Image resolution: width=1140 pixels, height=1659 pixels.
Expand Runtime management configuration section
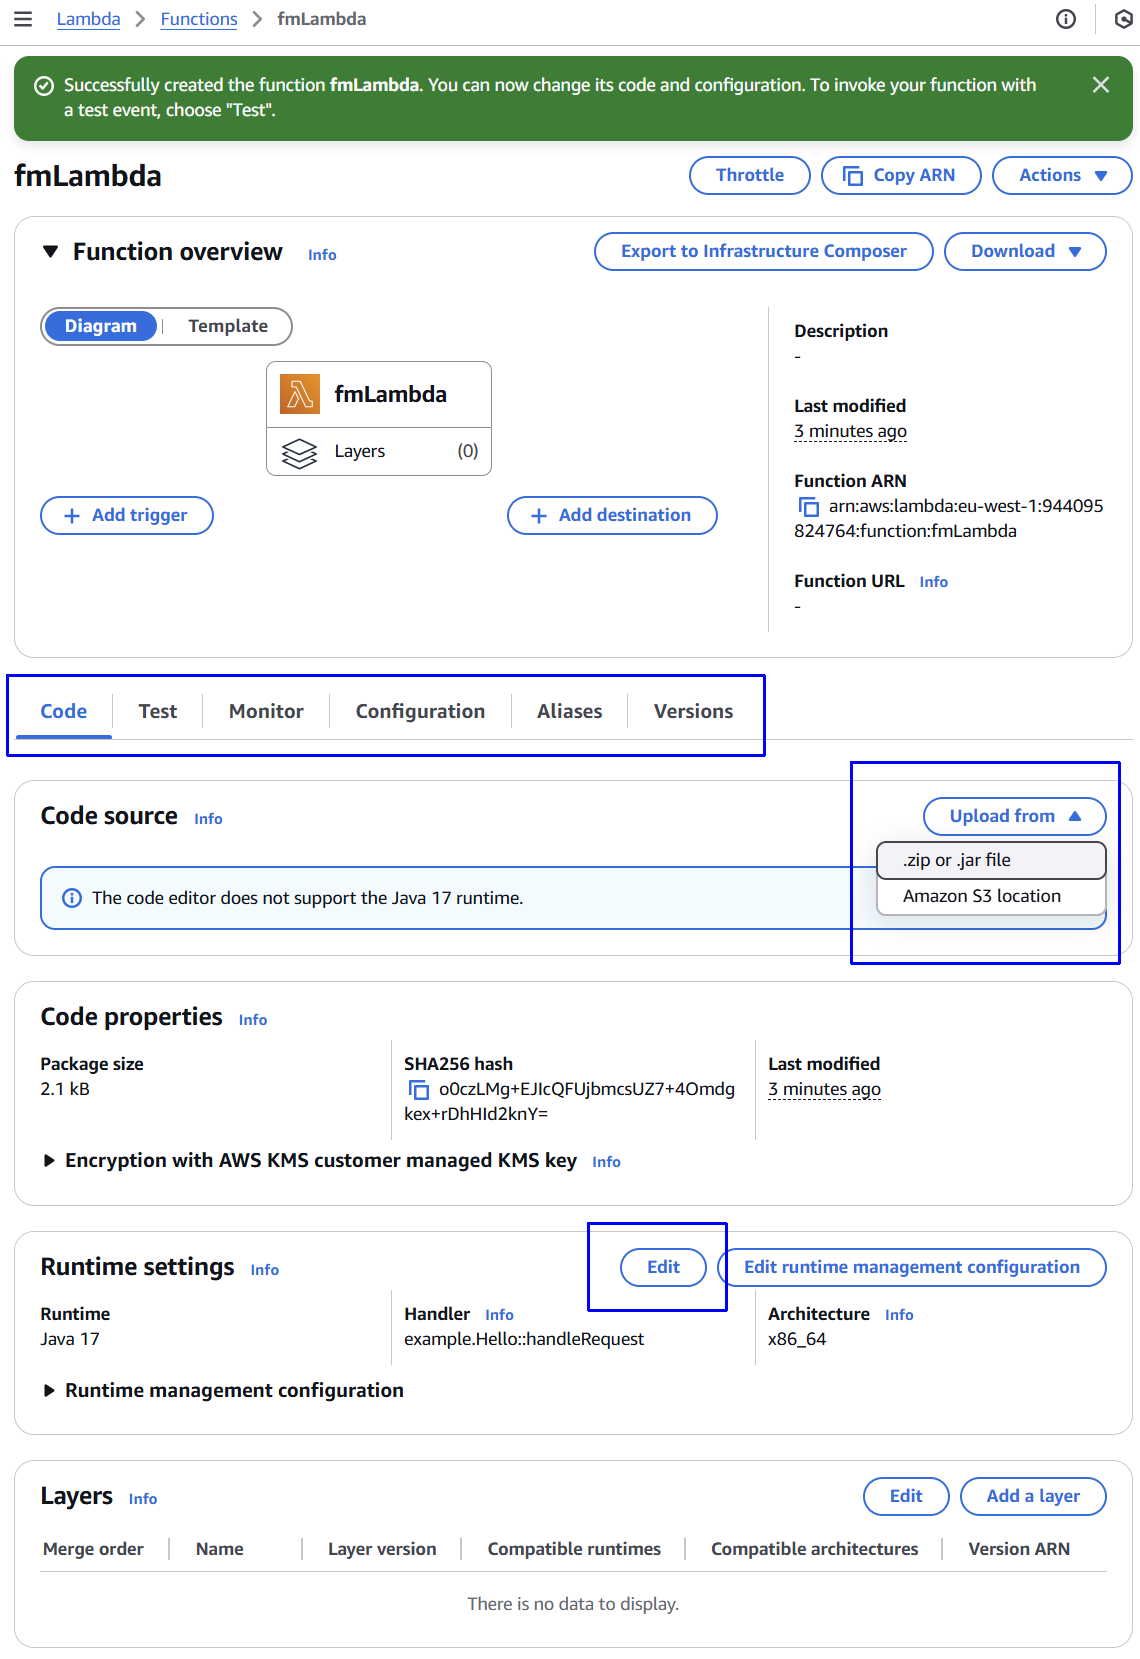coord(49,1391)
